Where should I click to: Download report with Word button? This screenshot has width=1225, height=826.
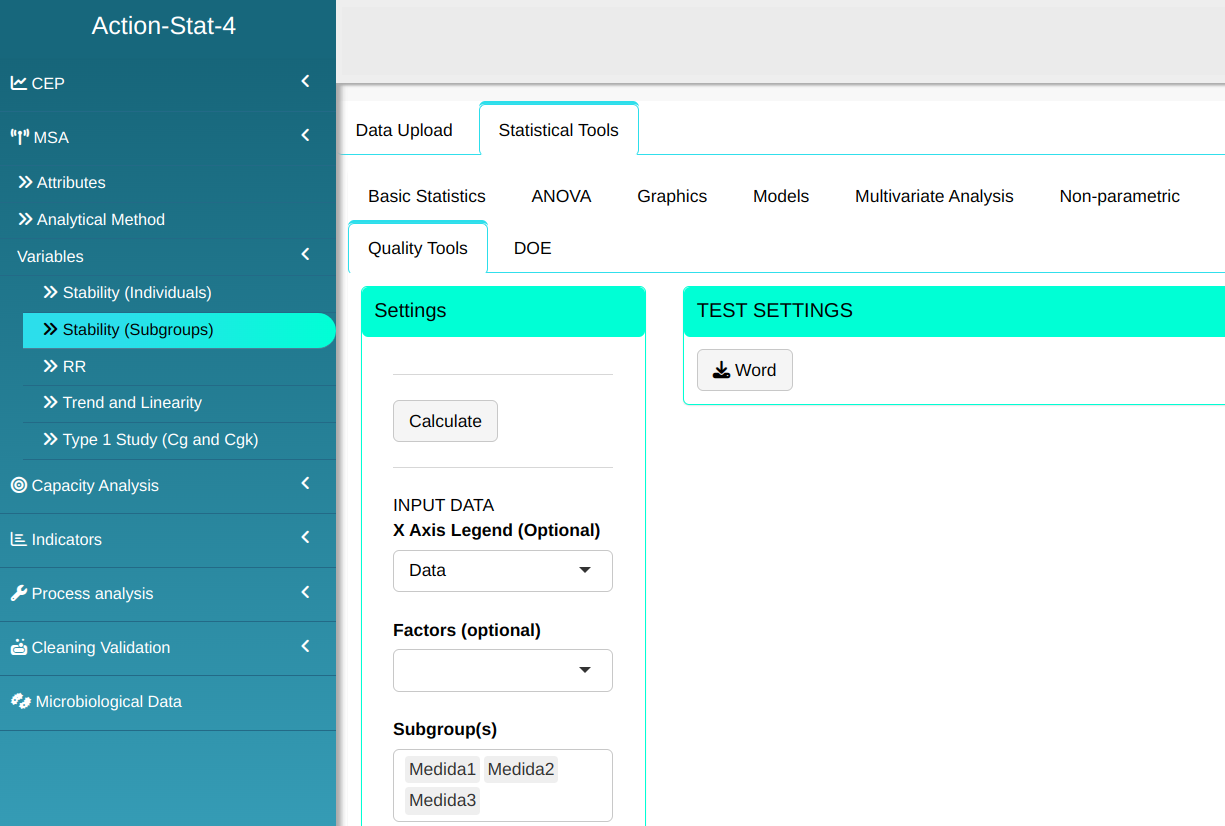(x=744, y=370)
